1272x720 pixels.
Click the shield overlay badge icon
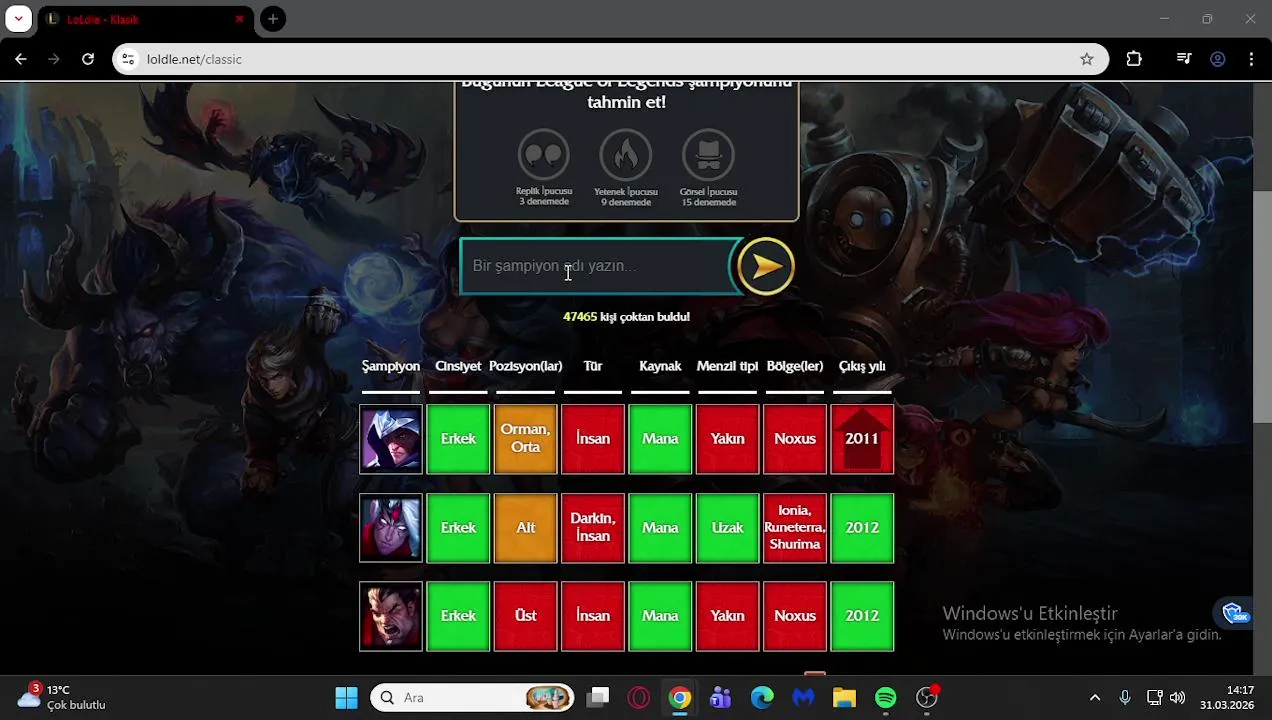(x=1235, y=613)
